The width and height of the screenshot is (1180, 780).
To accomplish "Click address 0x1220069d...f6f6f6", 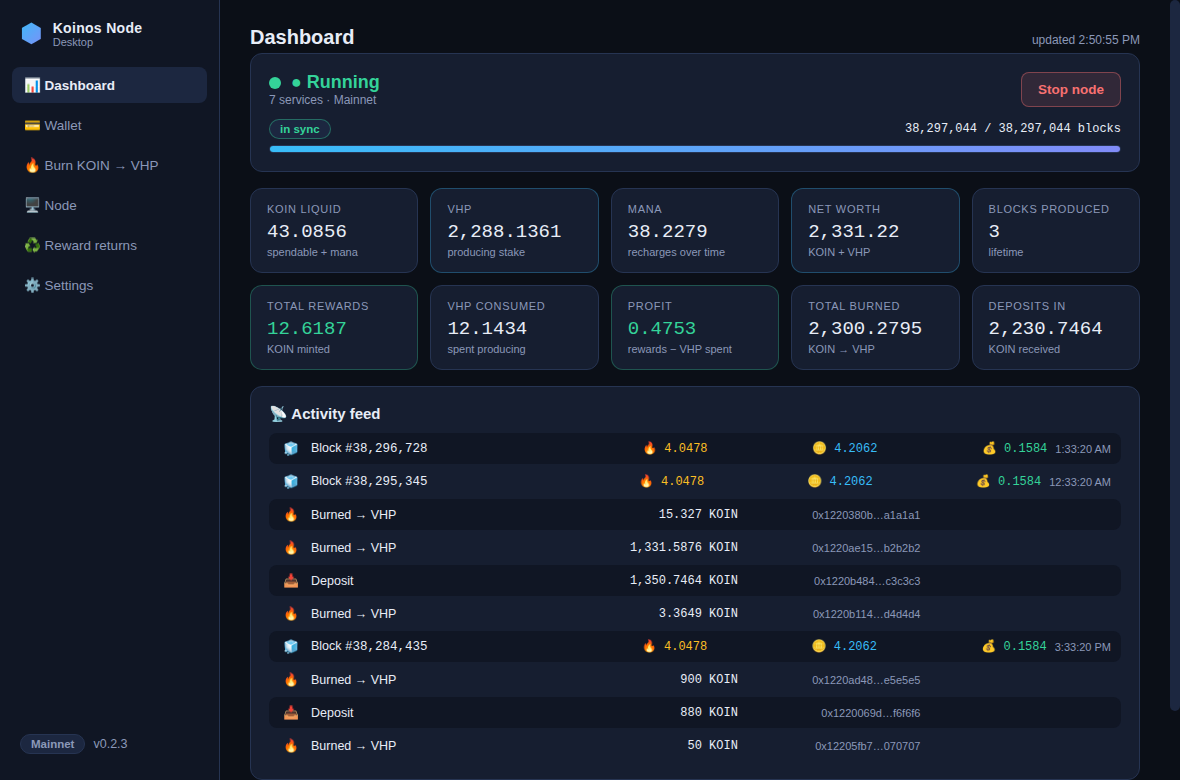I will (871, 713).
